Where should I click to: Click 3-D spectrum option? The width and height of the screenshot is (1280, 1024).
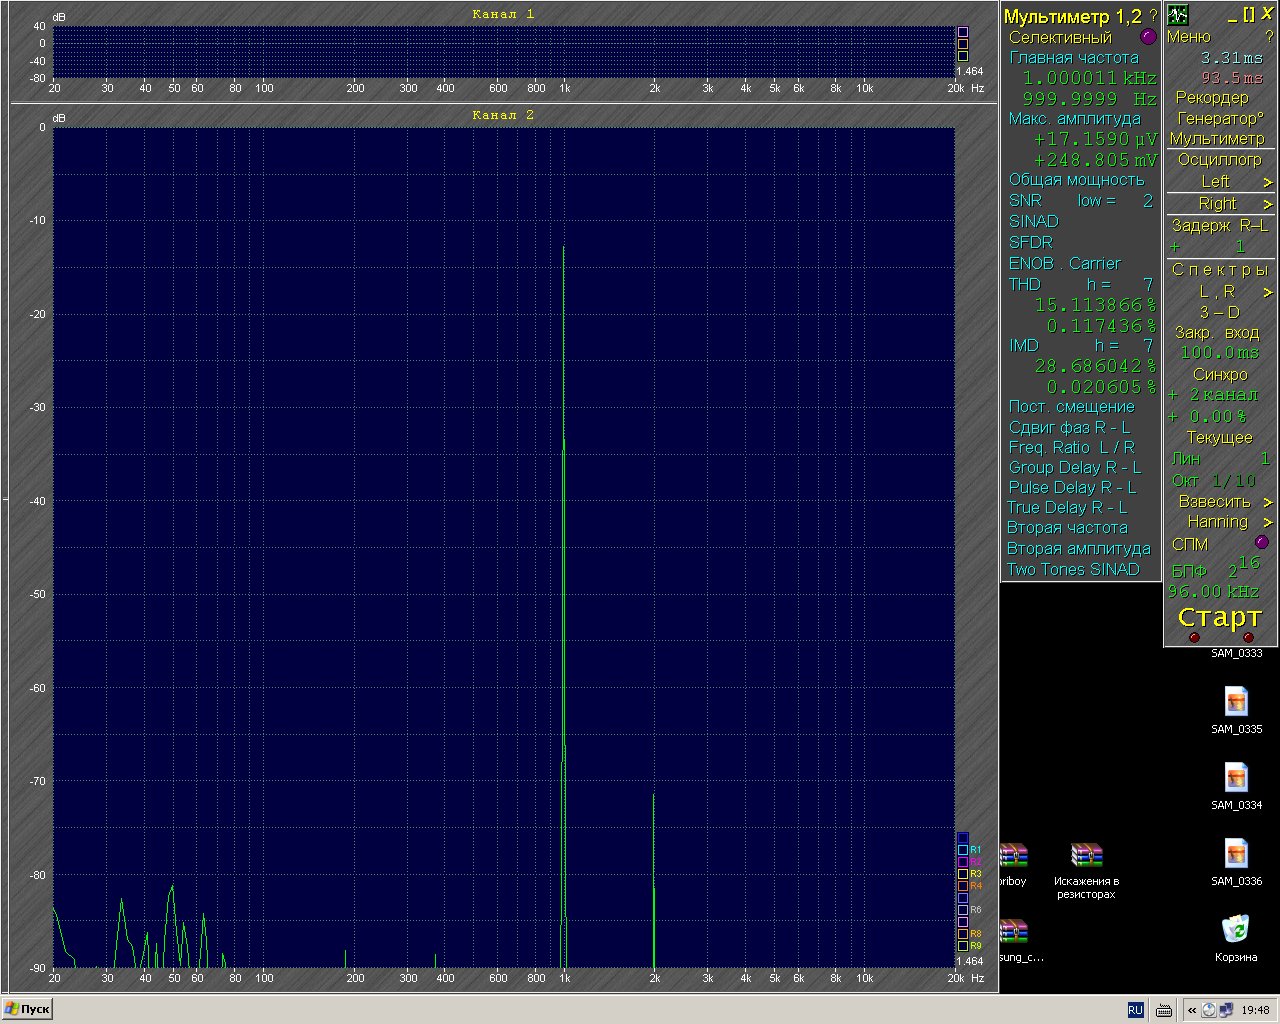point(1220,312)
